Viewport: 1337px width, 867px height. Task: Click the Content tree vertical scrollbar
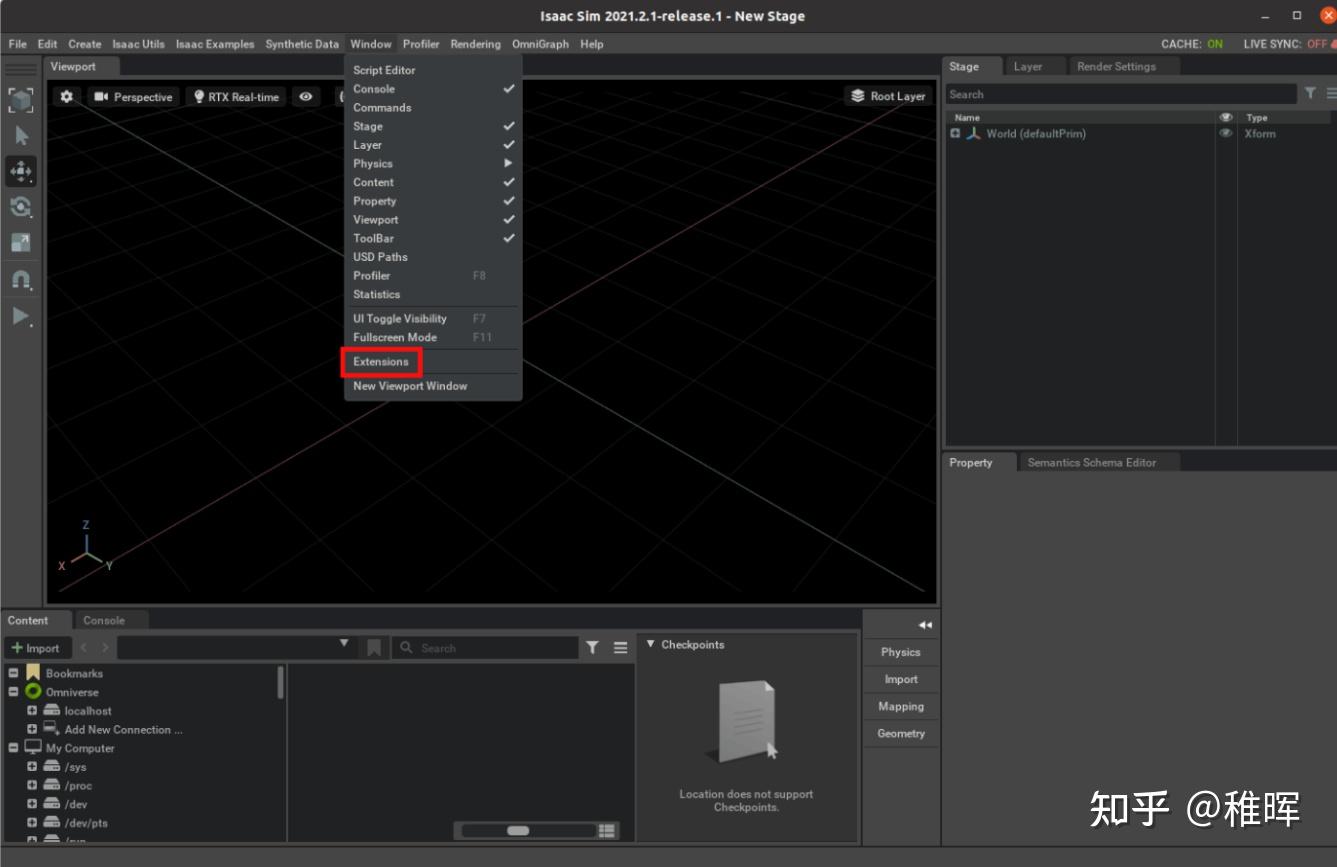tap(281, 682)
